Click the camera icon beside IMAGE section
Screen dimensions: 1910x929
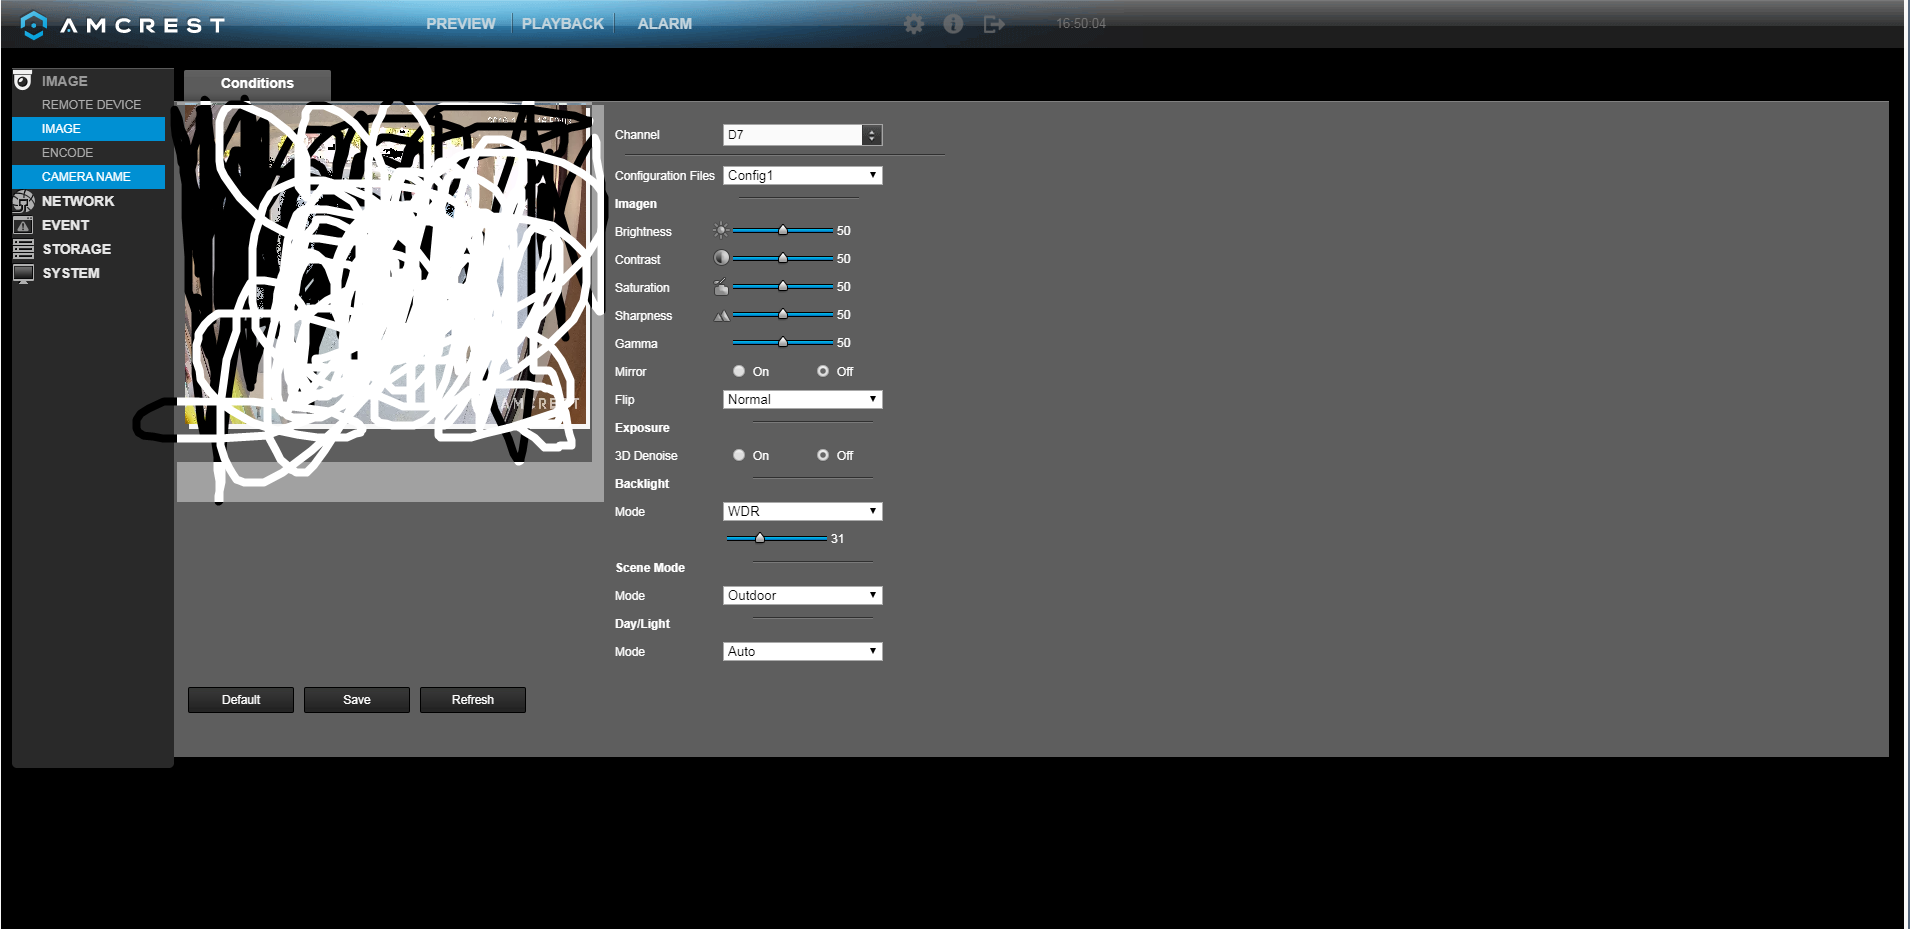(x=23, y=81)
